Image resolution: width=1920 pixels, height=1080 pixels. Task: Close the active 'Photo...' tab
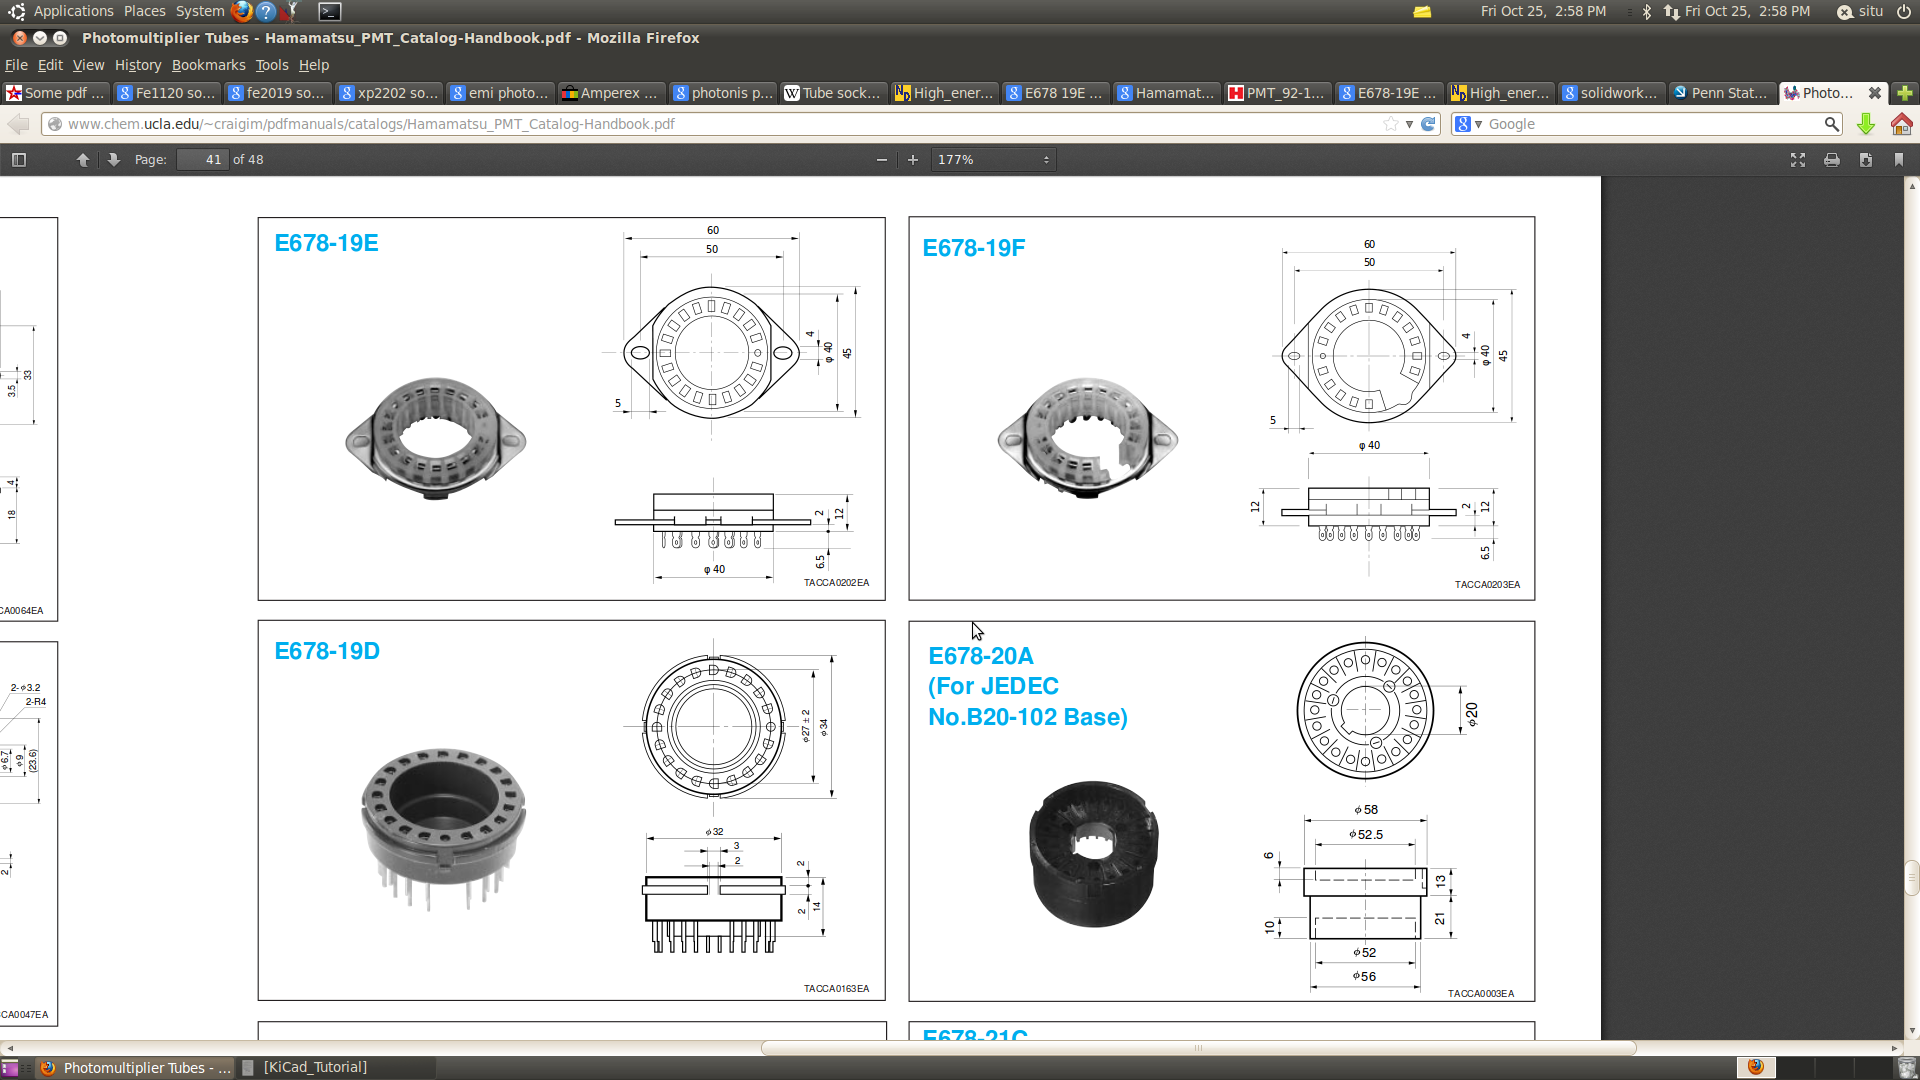pyautogui.click(x=1875, y=93)
